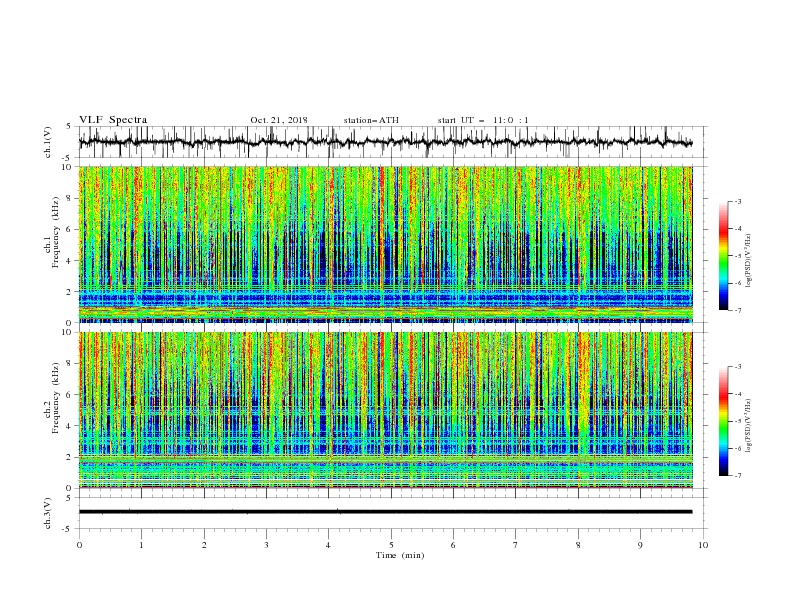Click the lower color scale bar
Viewport: 792px width, 612px height.
[x=723, y=421]
